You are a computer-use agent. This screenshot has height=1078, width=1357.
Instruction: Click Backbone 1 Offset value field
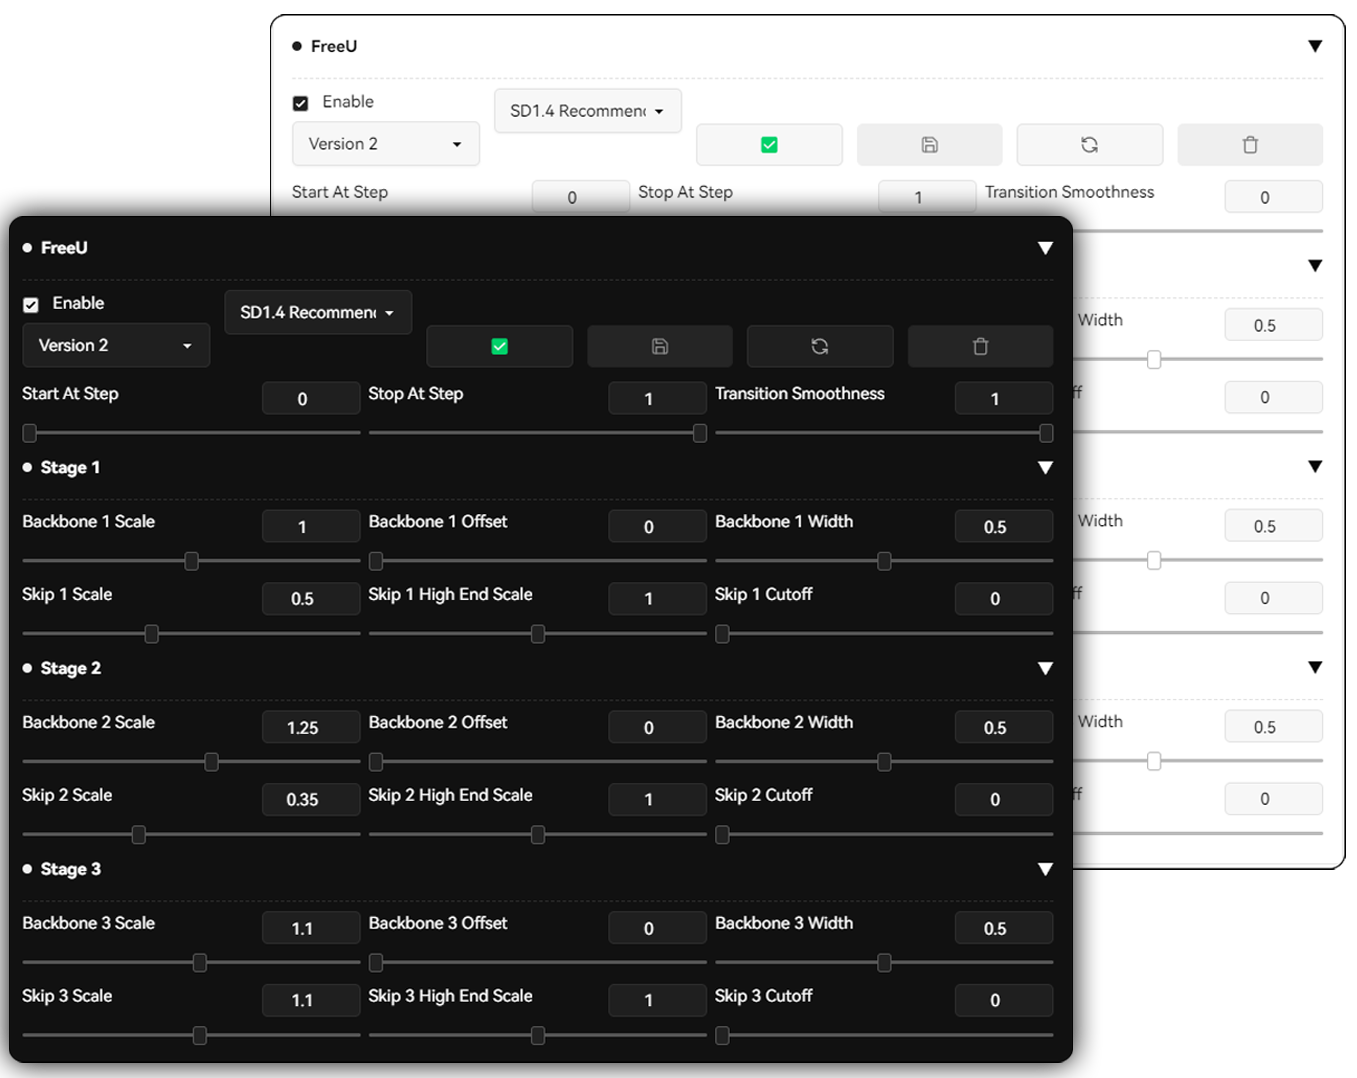point(657,526)
